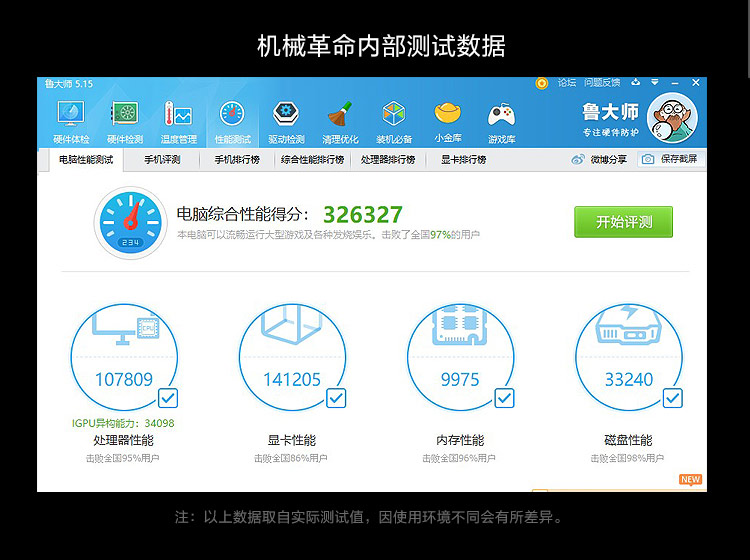Viewport: 750px width, 560px height.
Task: Click the skin/theme icon in title bar
Action: (635, 82)
